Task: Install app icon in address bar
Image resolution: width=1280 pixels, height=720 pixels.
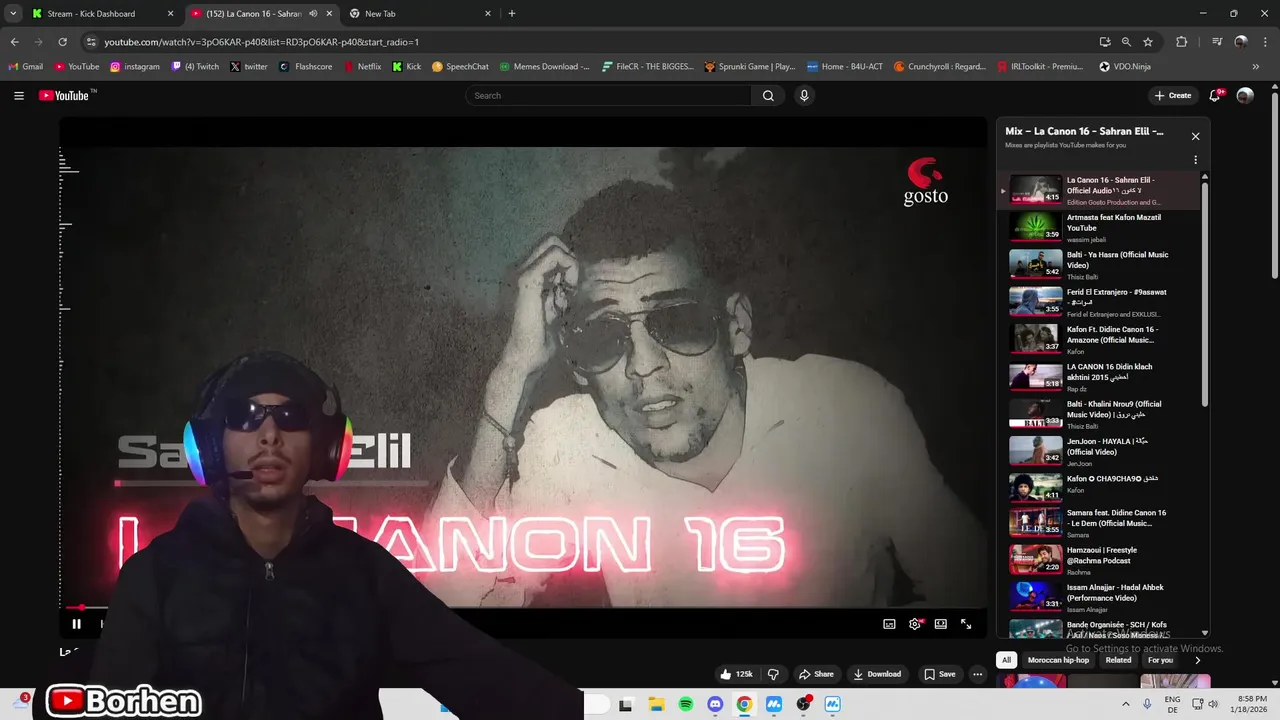Action: (x=1104, y=42)
